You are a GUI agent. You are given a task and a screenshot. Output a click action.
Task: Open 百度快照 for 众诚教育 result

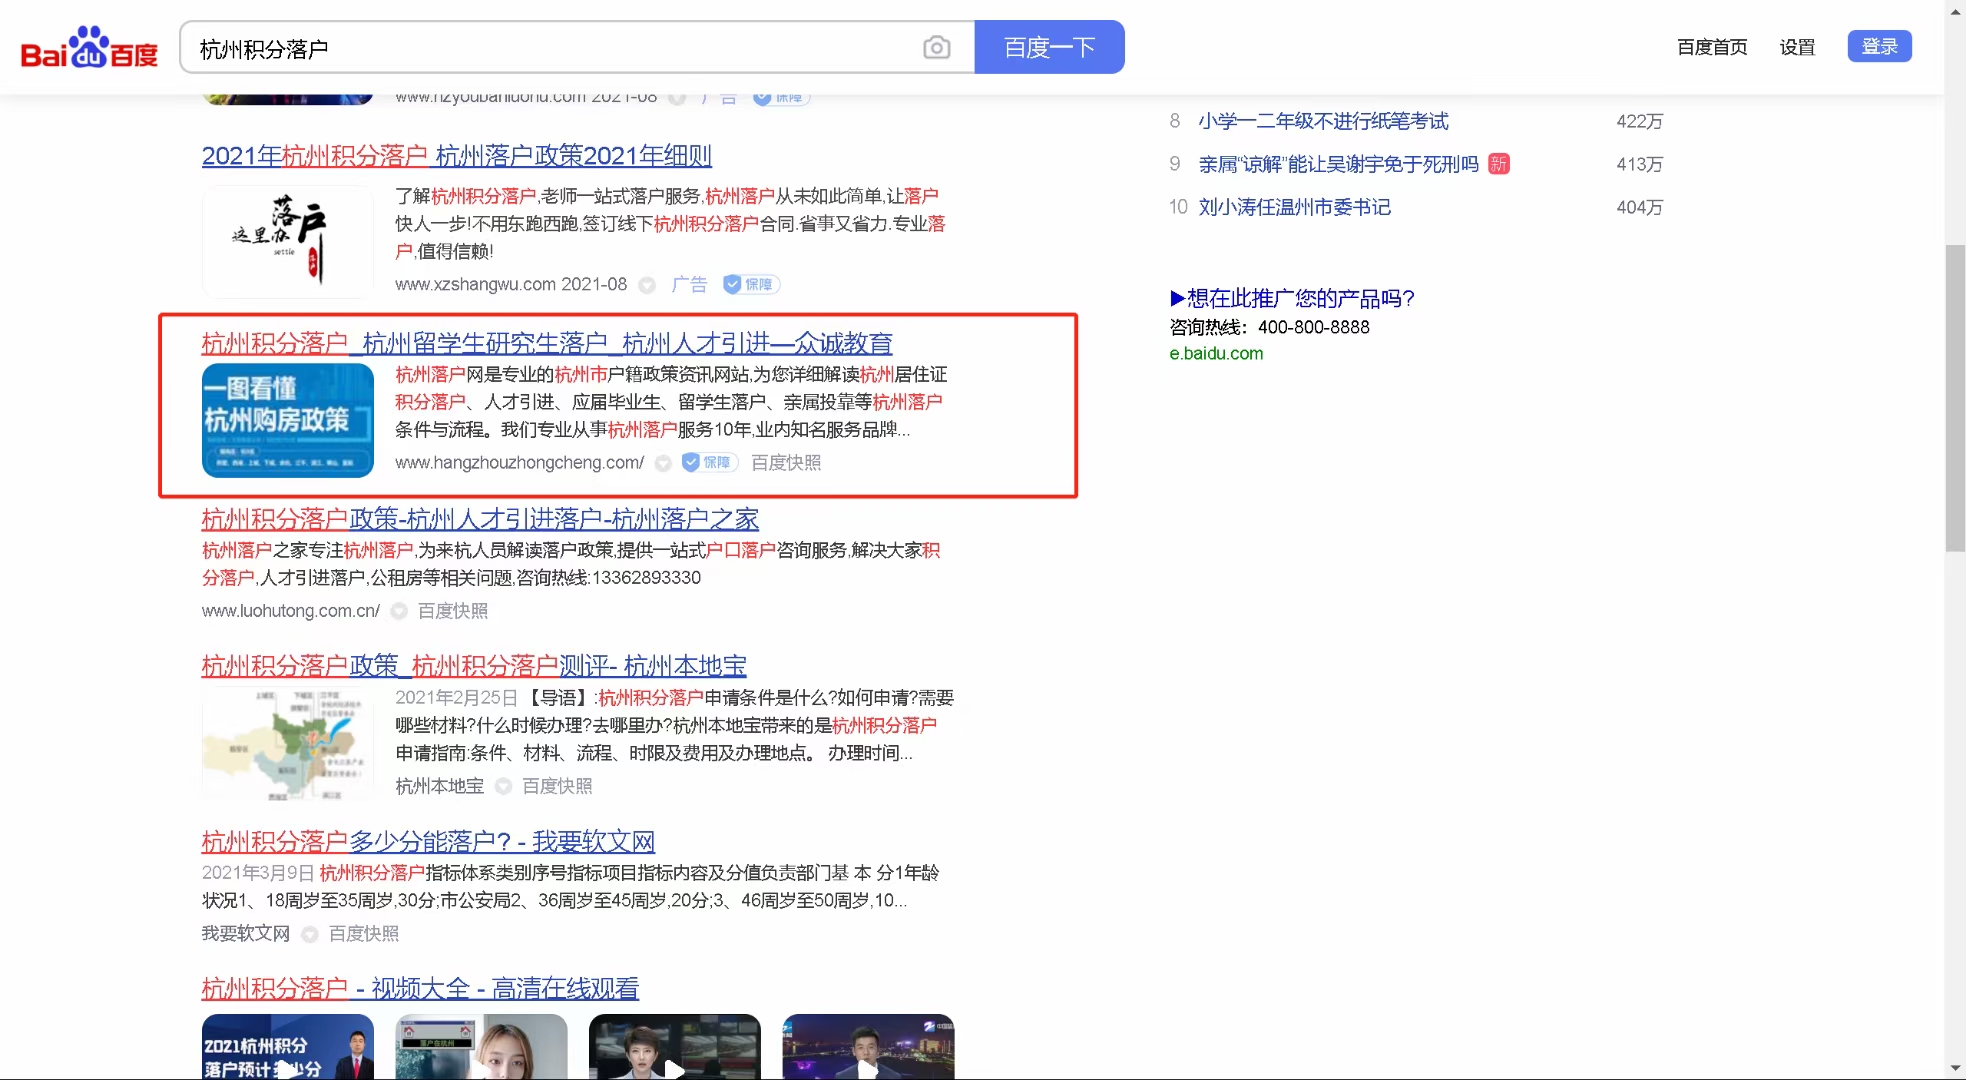tap(786, 463)
